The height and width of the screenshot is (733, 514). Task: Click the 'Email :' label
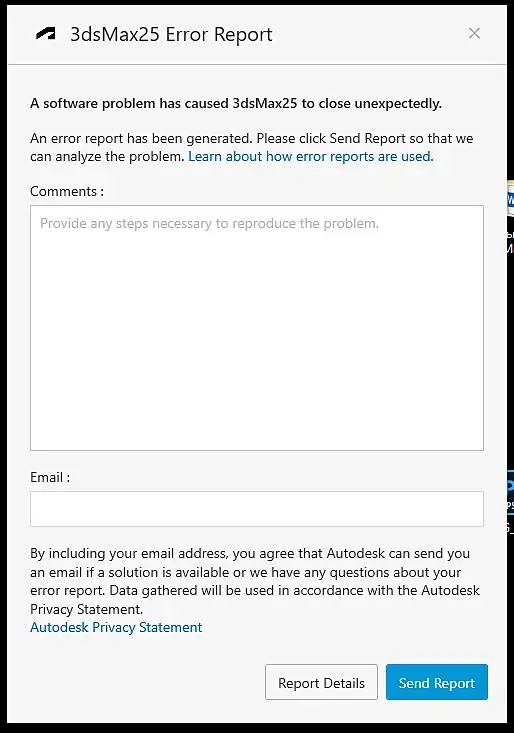click(x=50, y=477)
